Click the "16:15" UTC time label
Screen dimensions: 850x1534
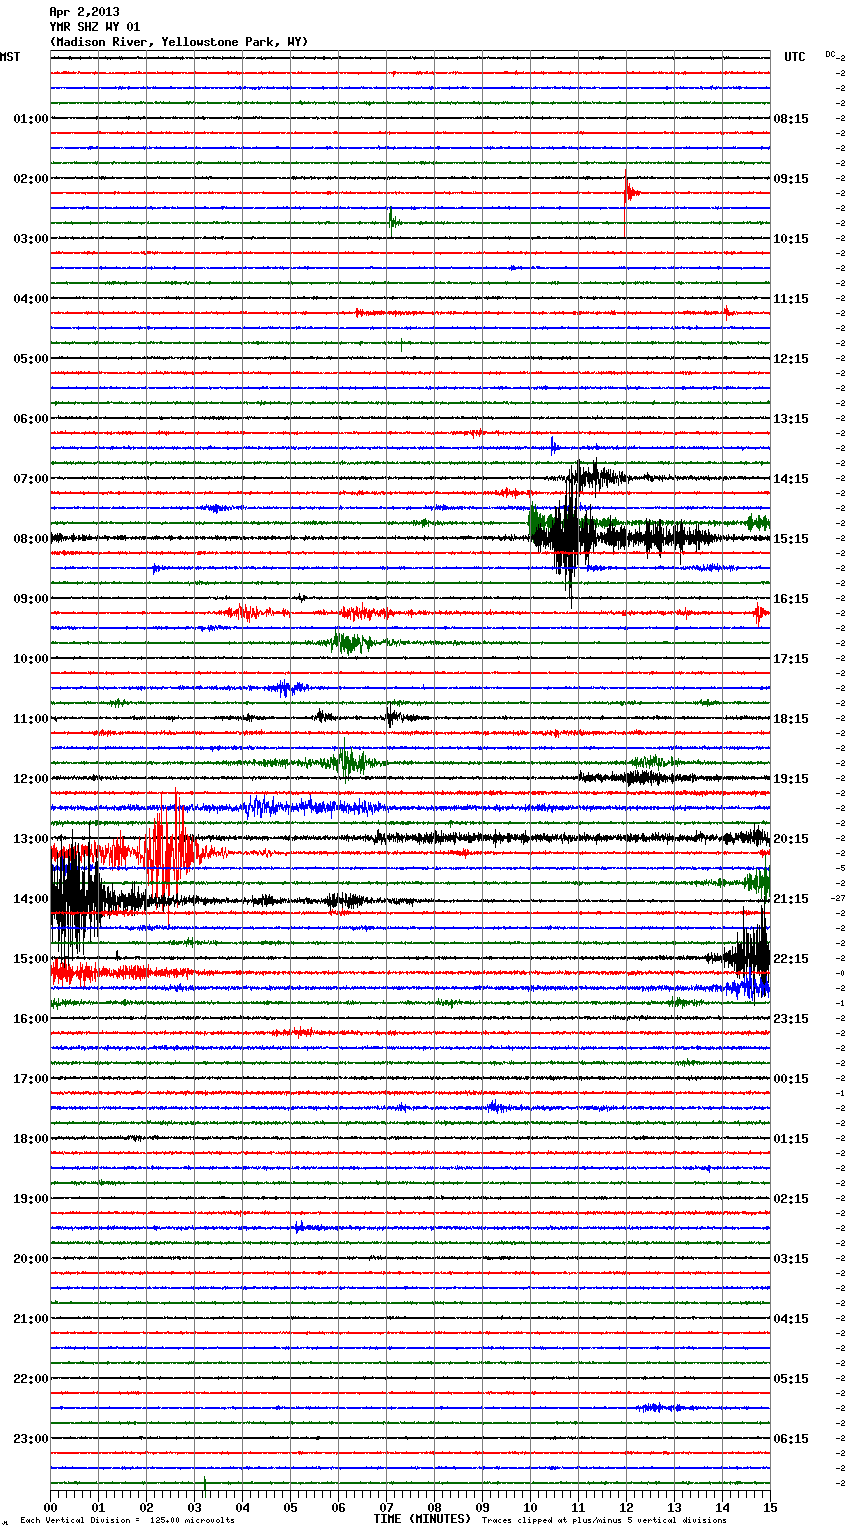point(791,599)
